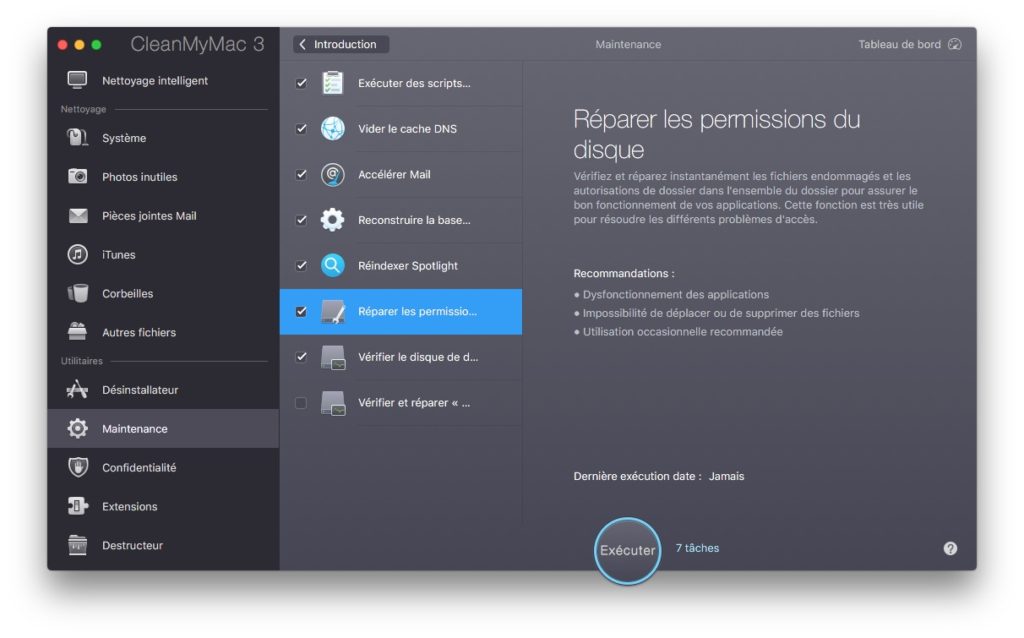Uncheck Reconstruire la base checkbox
The image size is (1024, 638).
301,220
